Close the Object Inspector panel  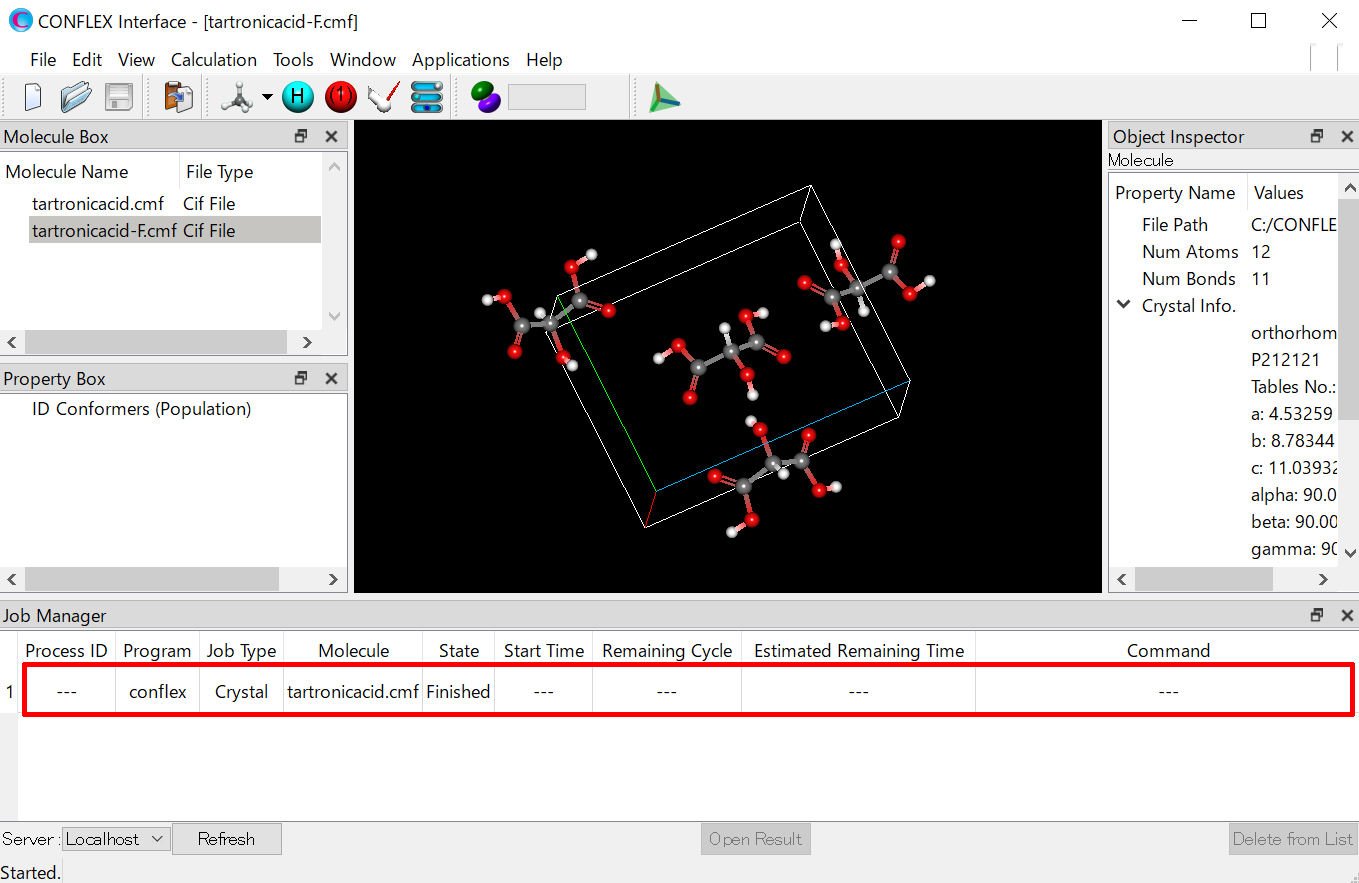tap(1347, 137)
